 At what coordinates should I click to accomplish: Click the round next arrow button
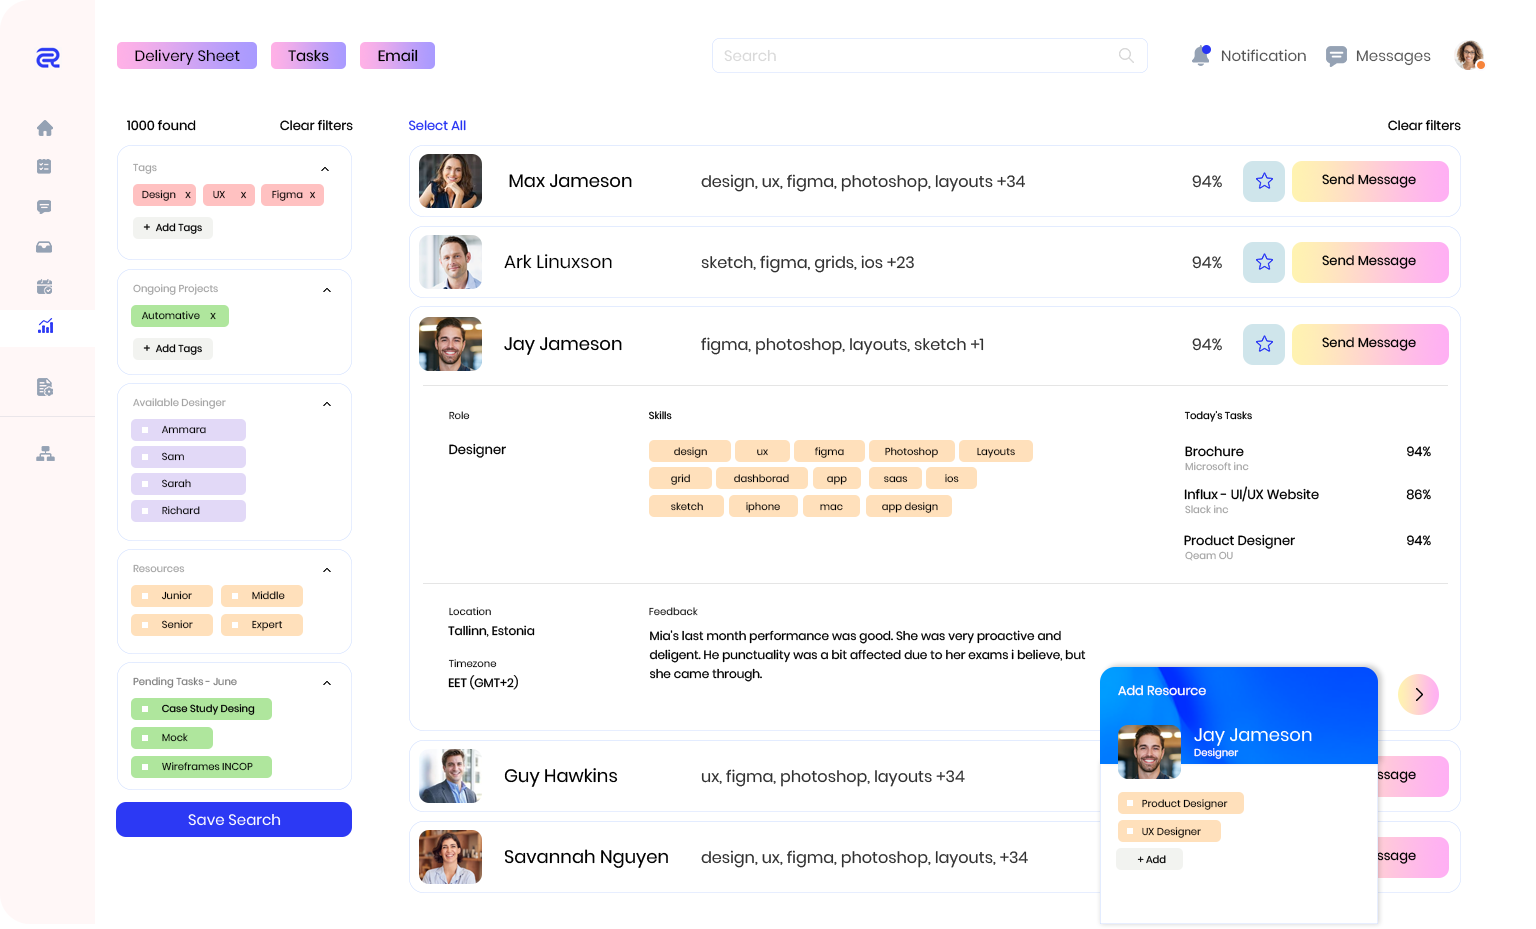pyautogui.click(x=1418, y=694)
